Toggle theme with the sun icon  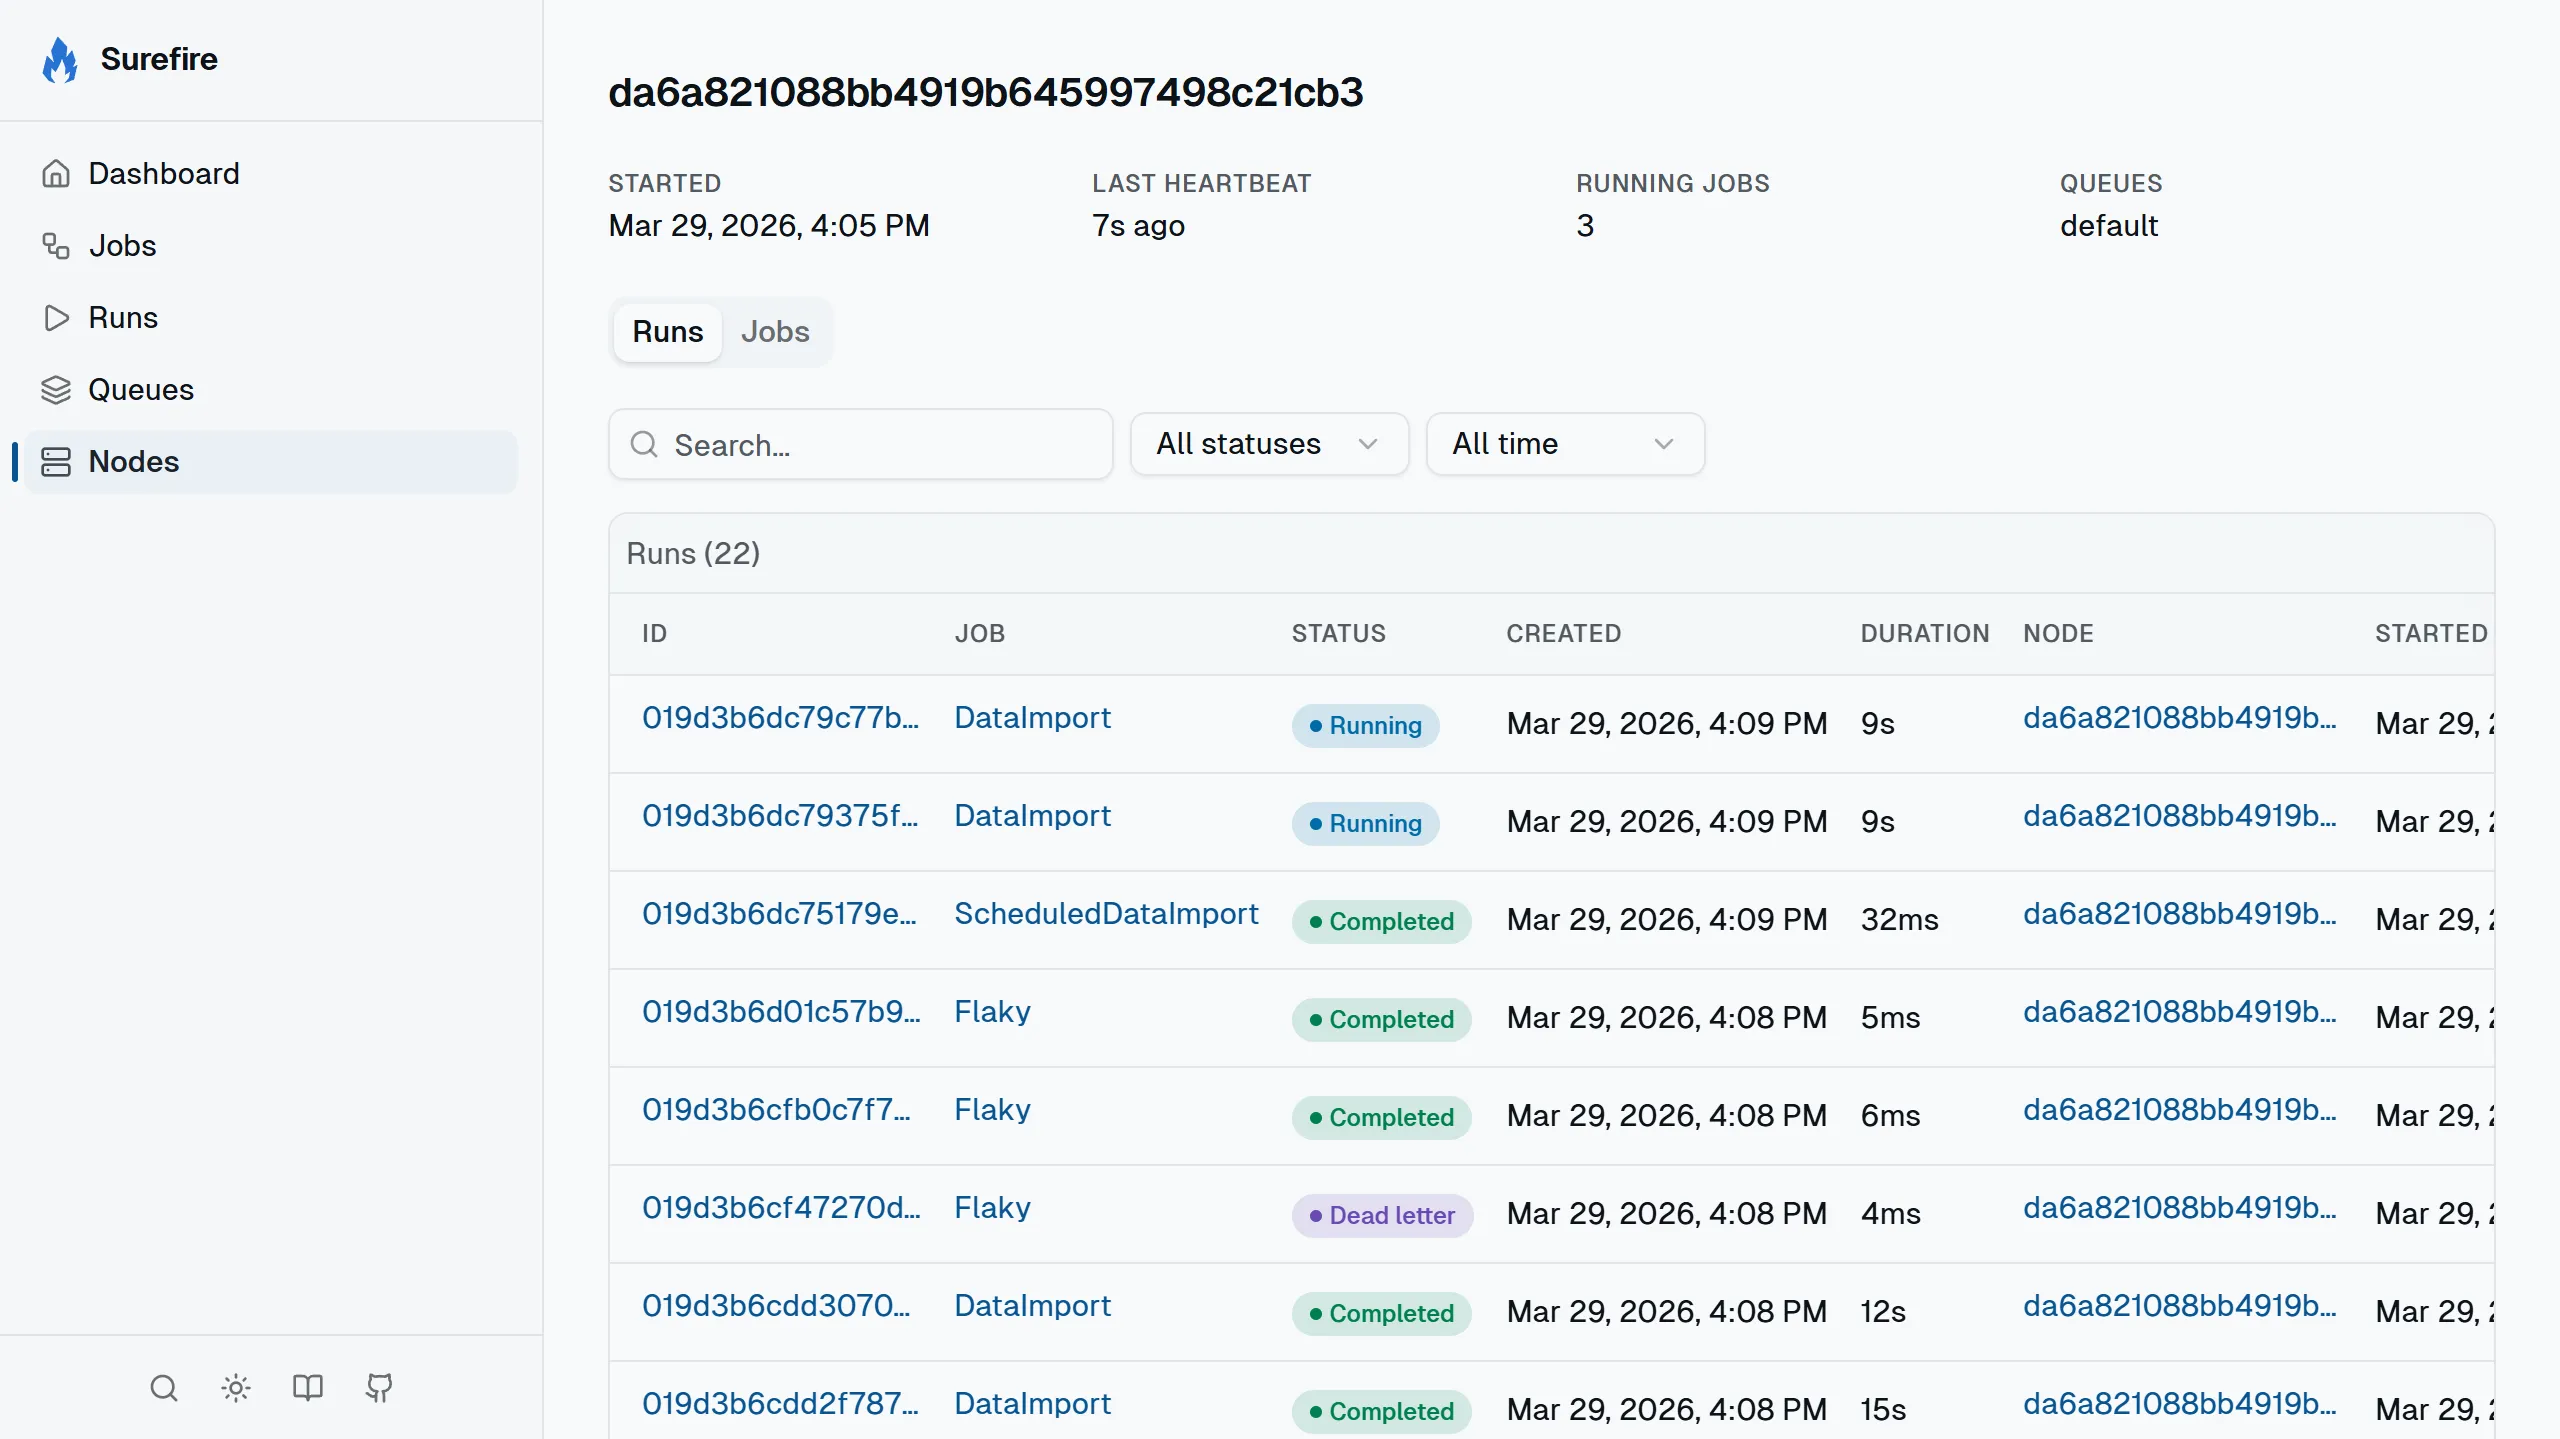click(236, 1388)
